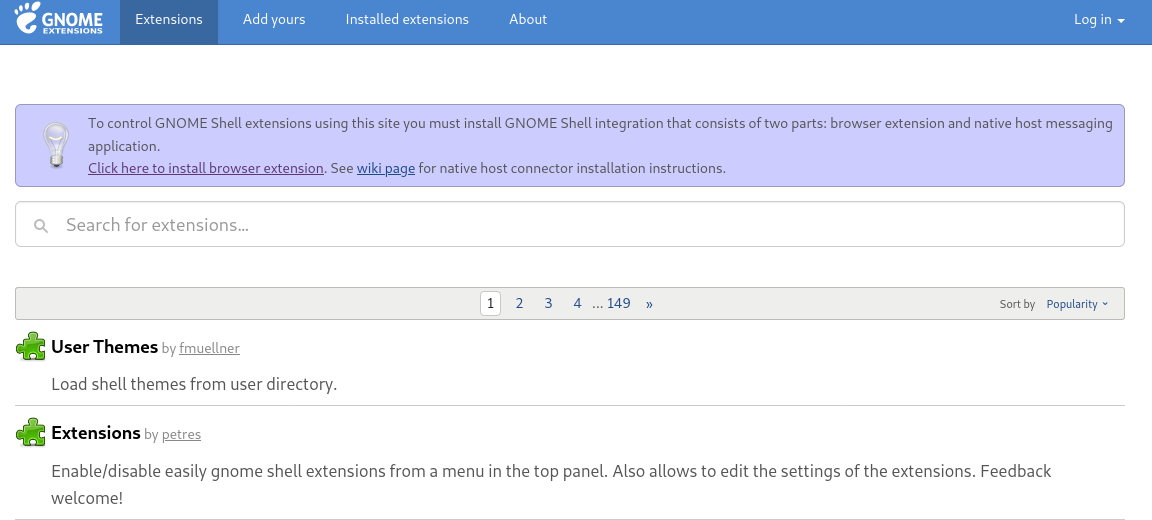Click the User Themes puzzle piece icon
Screen dimensions: 1152x520
(30, 346)
